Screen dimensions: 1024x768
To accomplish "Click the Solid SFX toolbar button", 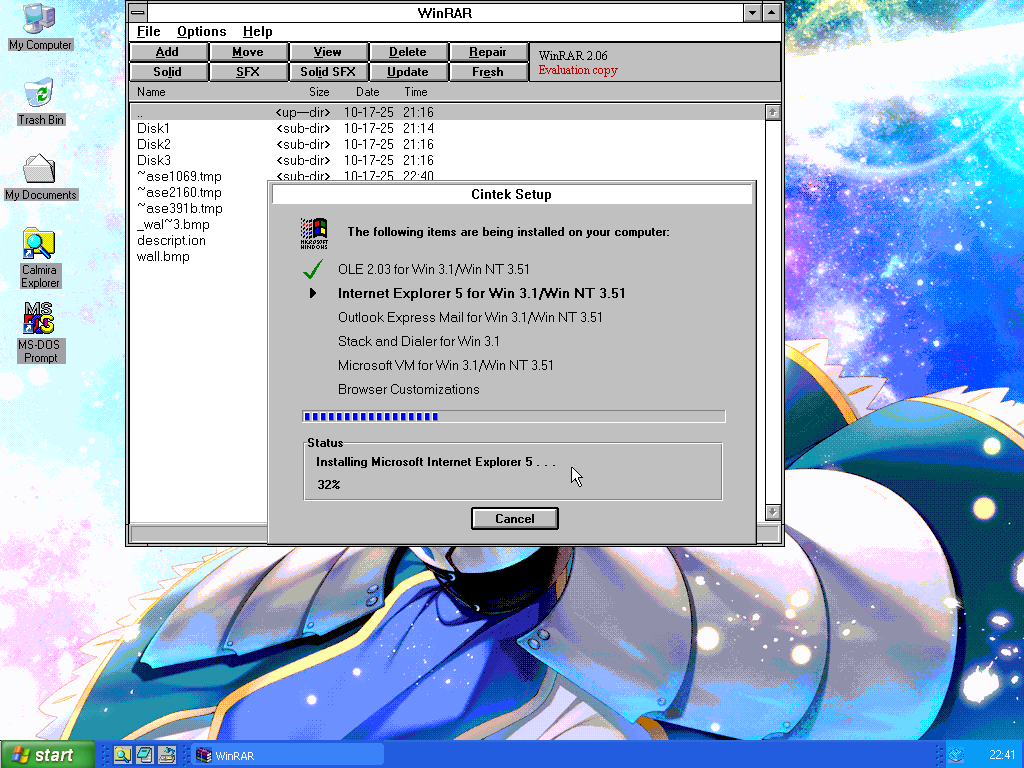I will 328,72.
